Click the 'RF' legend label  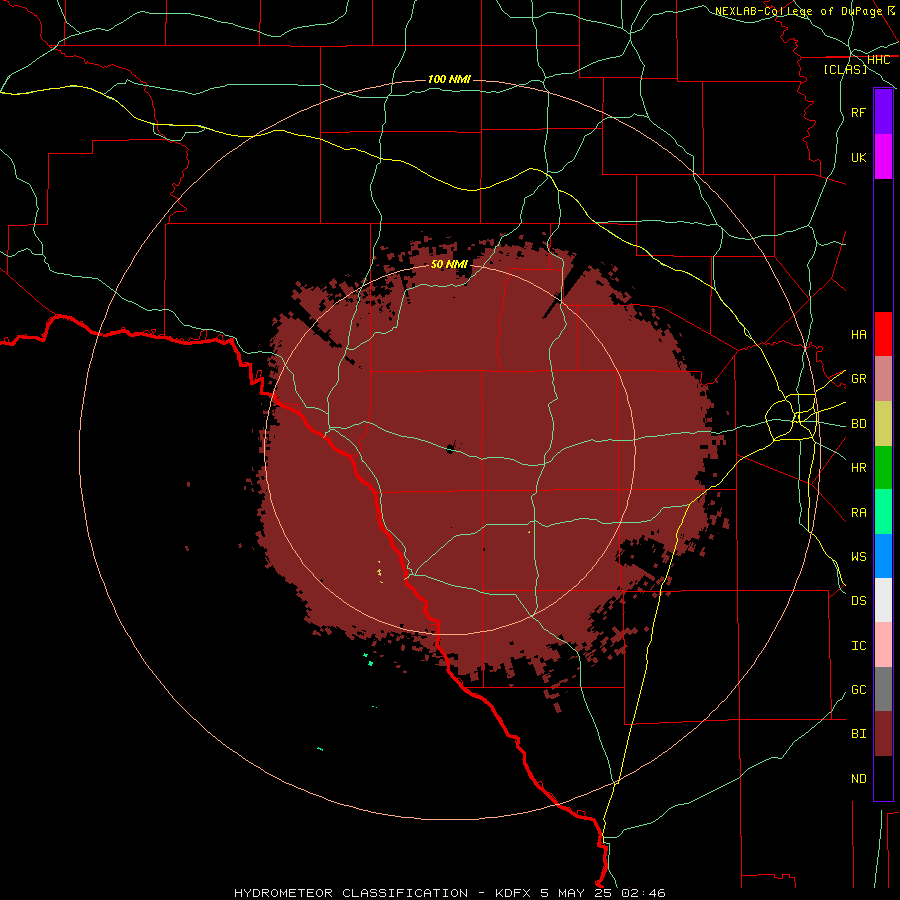858,112
